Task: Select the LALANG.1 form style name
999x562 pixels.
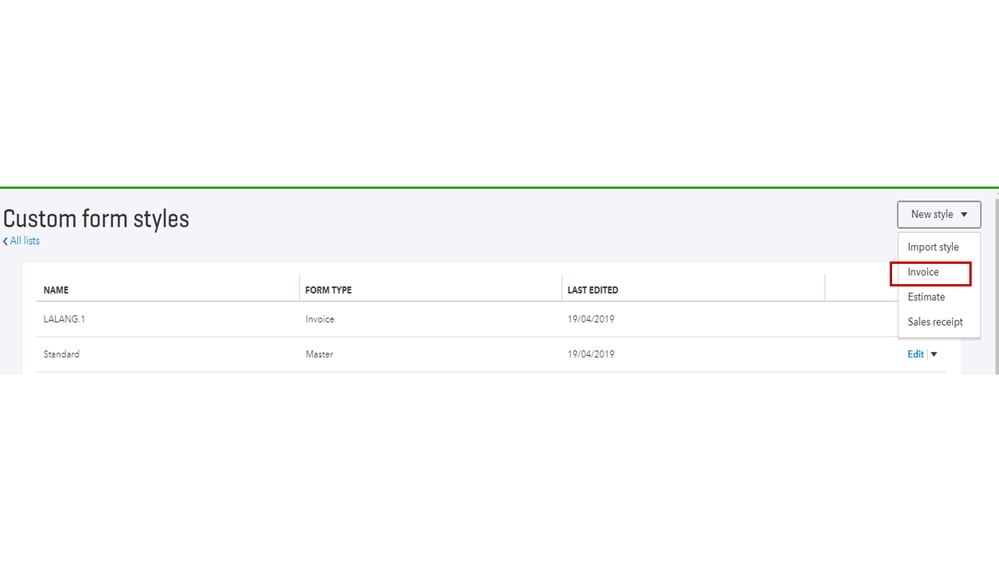Action: point(65,319)
